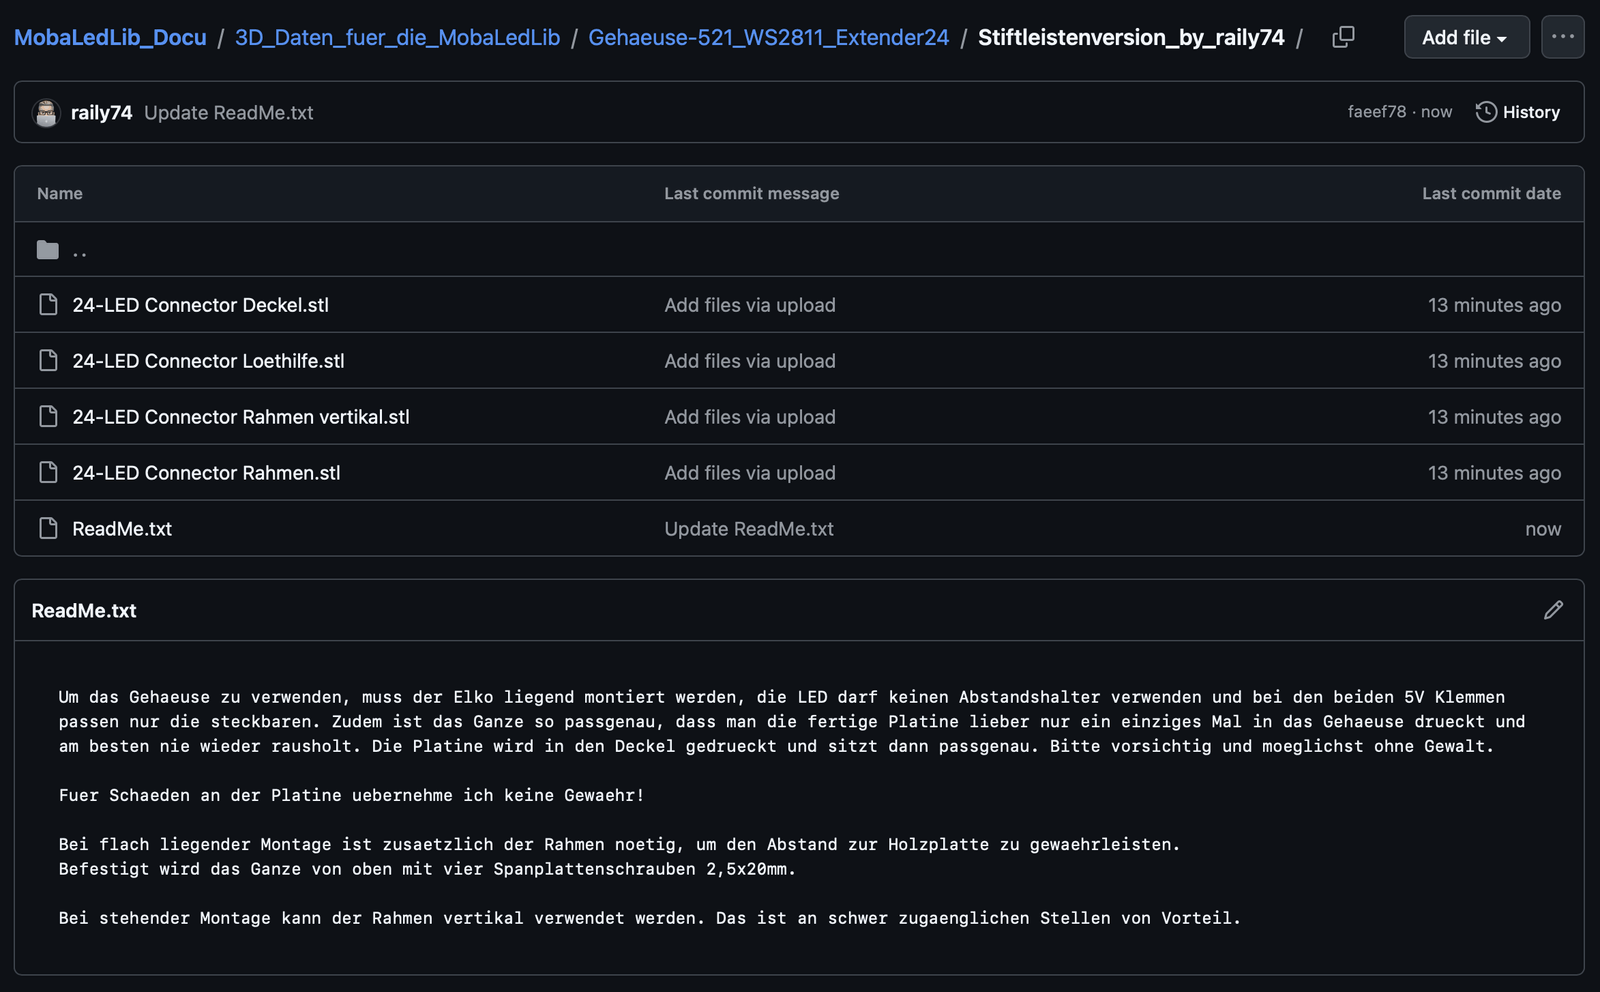Open 24-LED Connector Rahmen vertikal.stl
The image size is (1600, 992).
click(x=241, y=417)
